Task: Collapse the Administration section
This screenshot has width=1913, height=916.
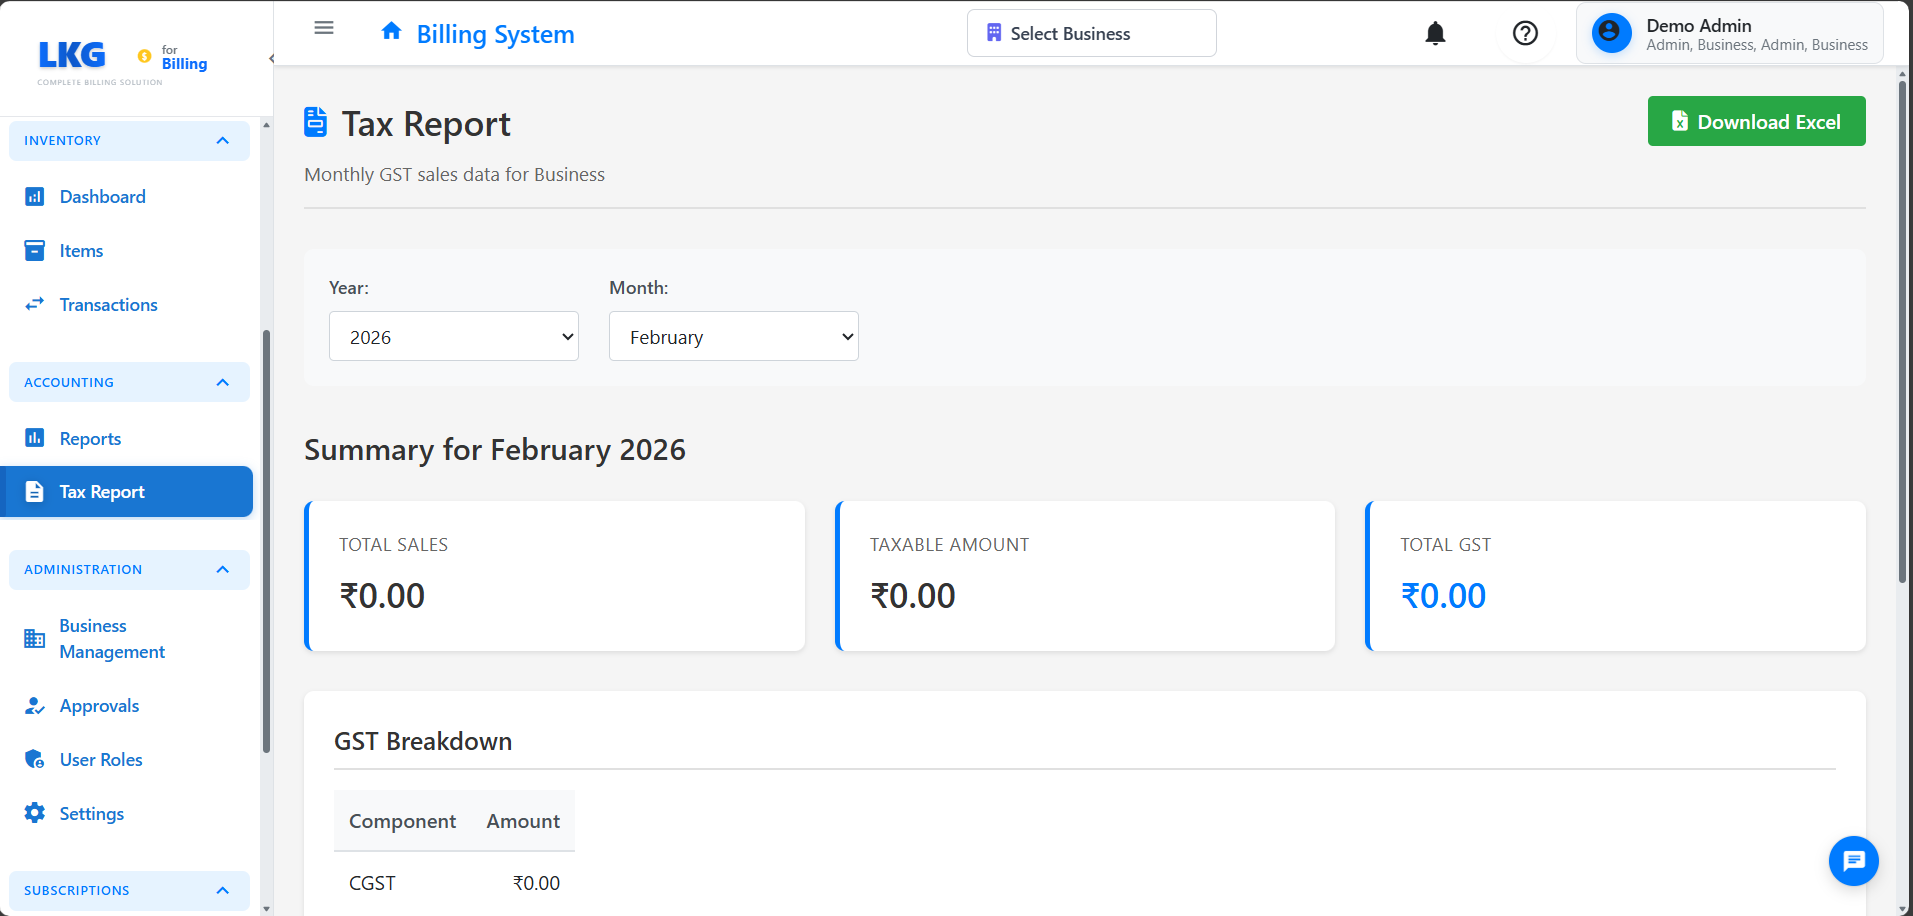Action: 222,570
